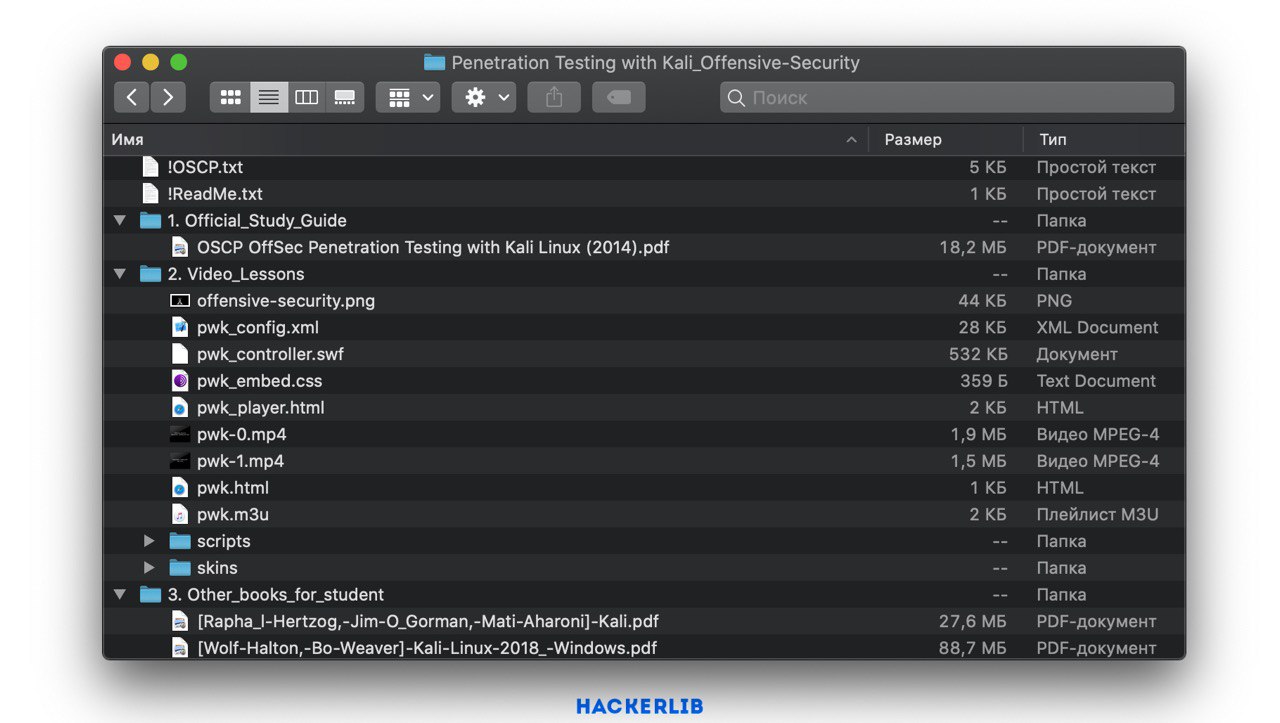Screen dimensions: 1280x723
Task: Switch to gallery view
Action: (x=345, y=97)
